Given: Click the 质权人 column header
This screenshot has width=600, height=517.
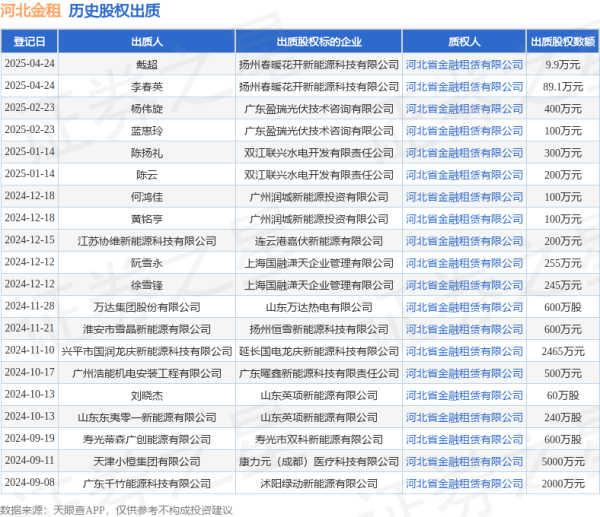Looking at the screenshot, I should 464,41.
